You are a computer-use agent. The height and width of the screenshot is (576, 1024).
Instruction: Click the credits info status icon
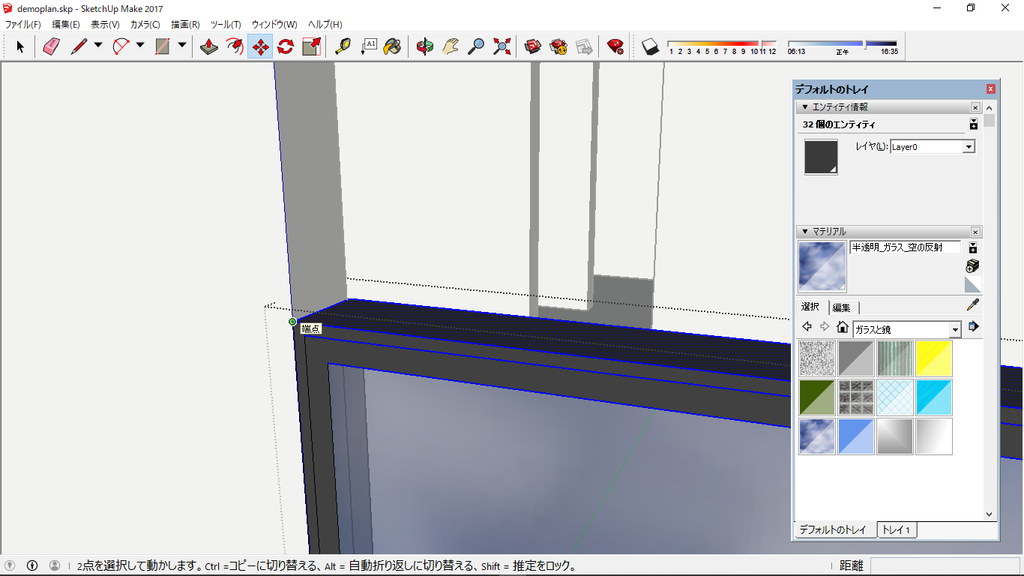[x=32, y=566]
